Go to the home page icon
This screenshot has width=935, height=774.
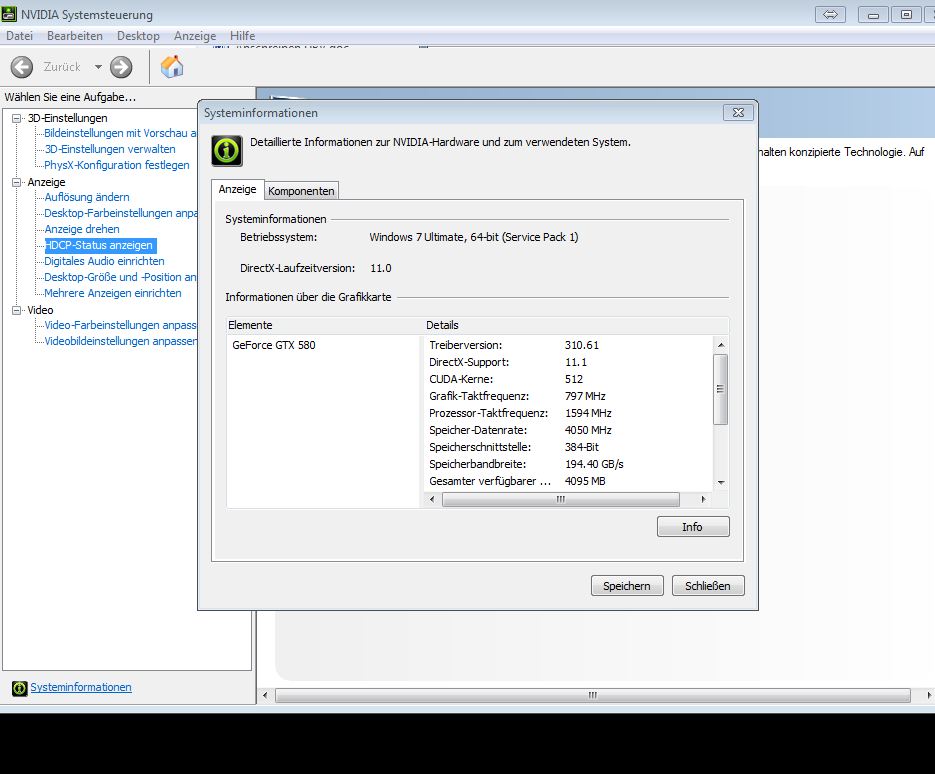click(172, 66)
